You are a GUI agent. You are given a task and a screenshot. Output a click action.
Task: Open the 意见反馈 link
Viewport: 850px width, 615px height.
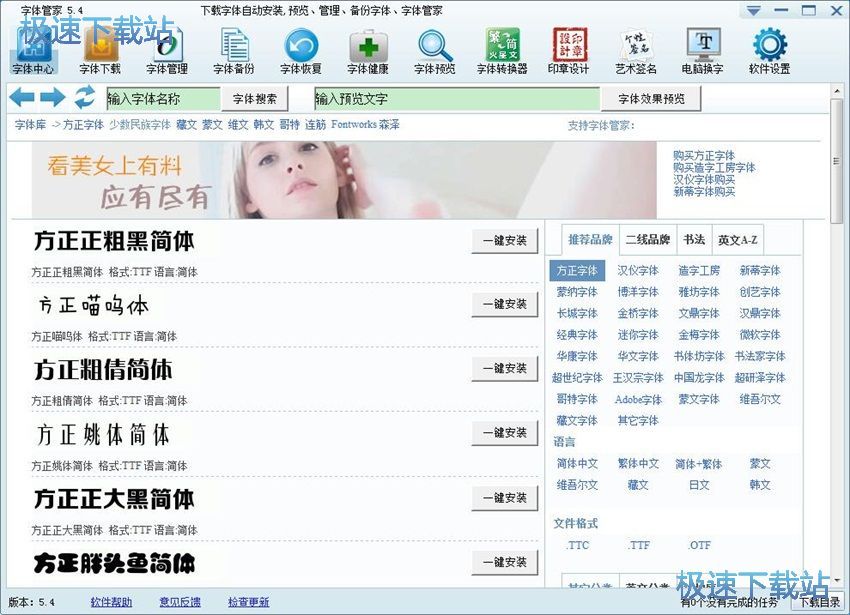tap(180, 602)
